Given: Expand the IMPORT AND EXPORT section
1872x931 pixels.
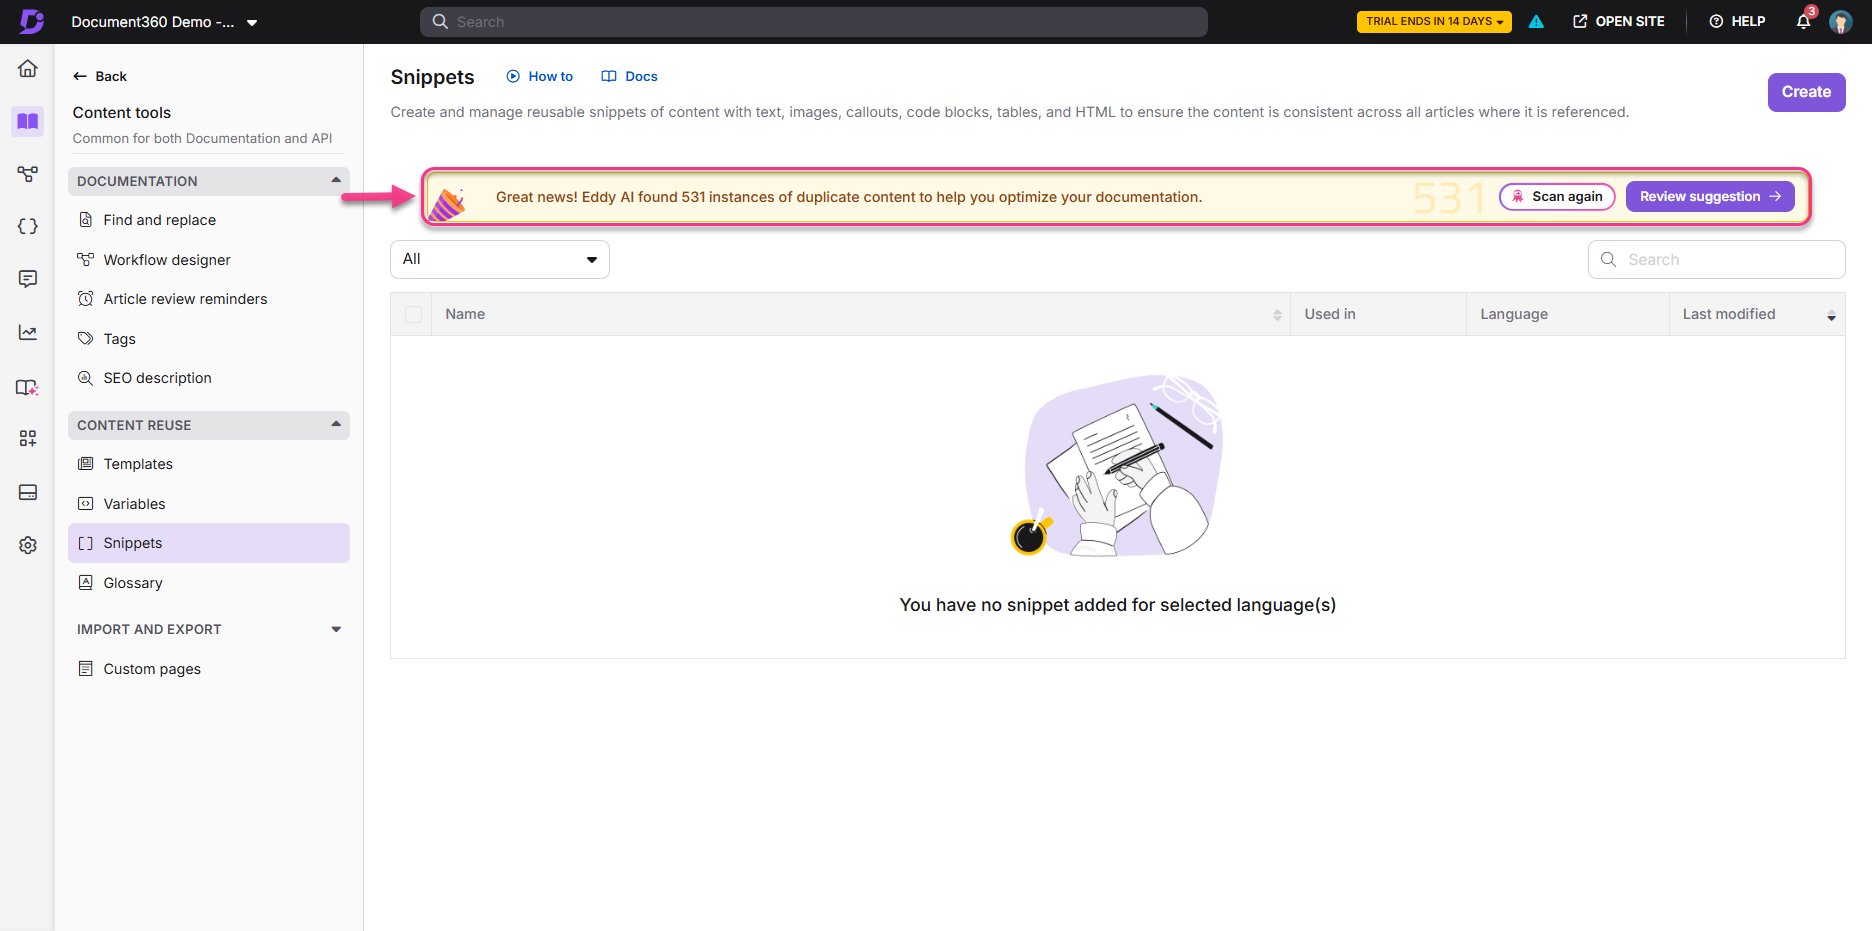Looking at the screenshot, I should pos(336,629).
